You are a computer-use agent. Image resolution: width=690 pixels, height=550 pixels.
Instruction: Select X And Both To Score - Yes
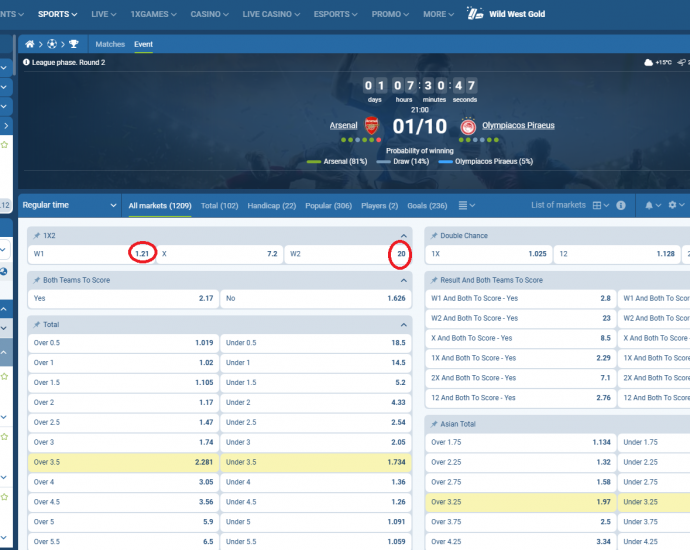click(x=521, y=338)
